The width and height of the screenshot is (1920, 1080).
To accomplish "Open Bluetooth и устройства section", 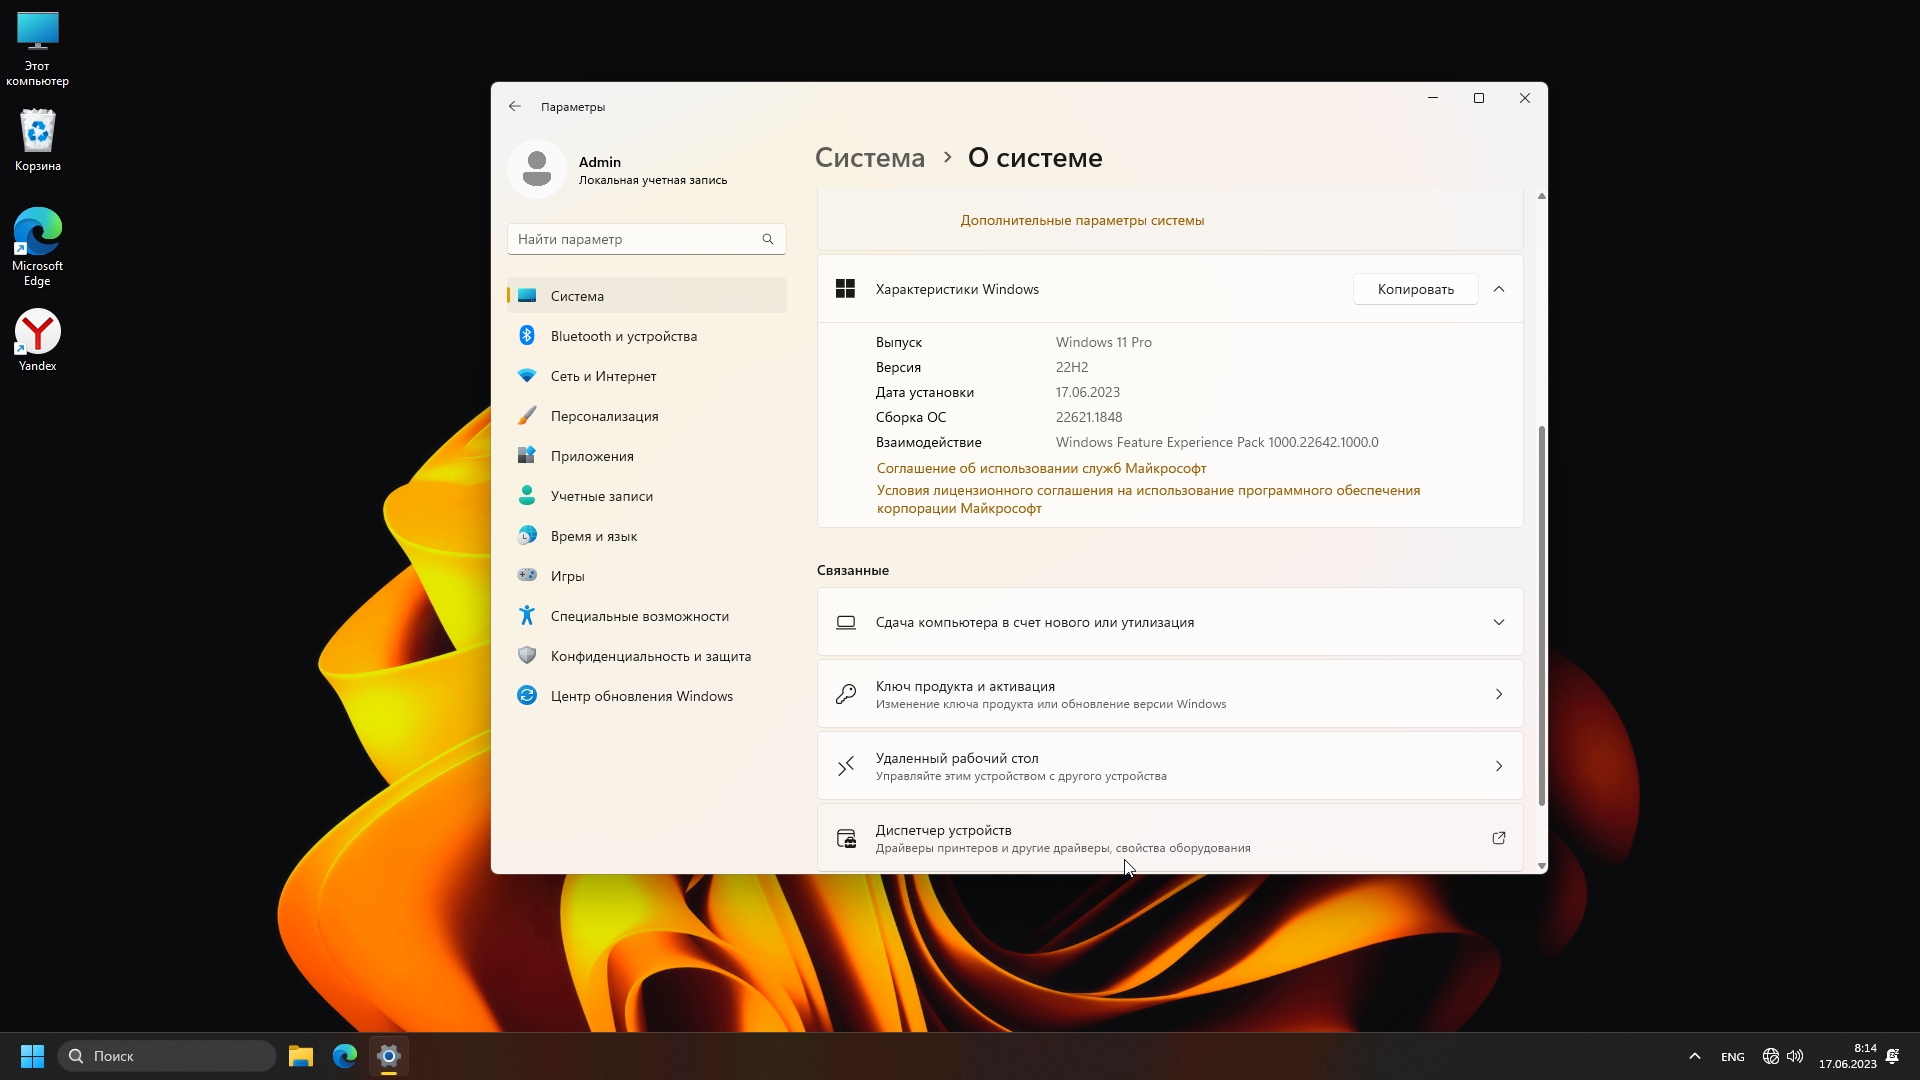I will [x=623, y=336].
